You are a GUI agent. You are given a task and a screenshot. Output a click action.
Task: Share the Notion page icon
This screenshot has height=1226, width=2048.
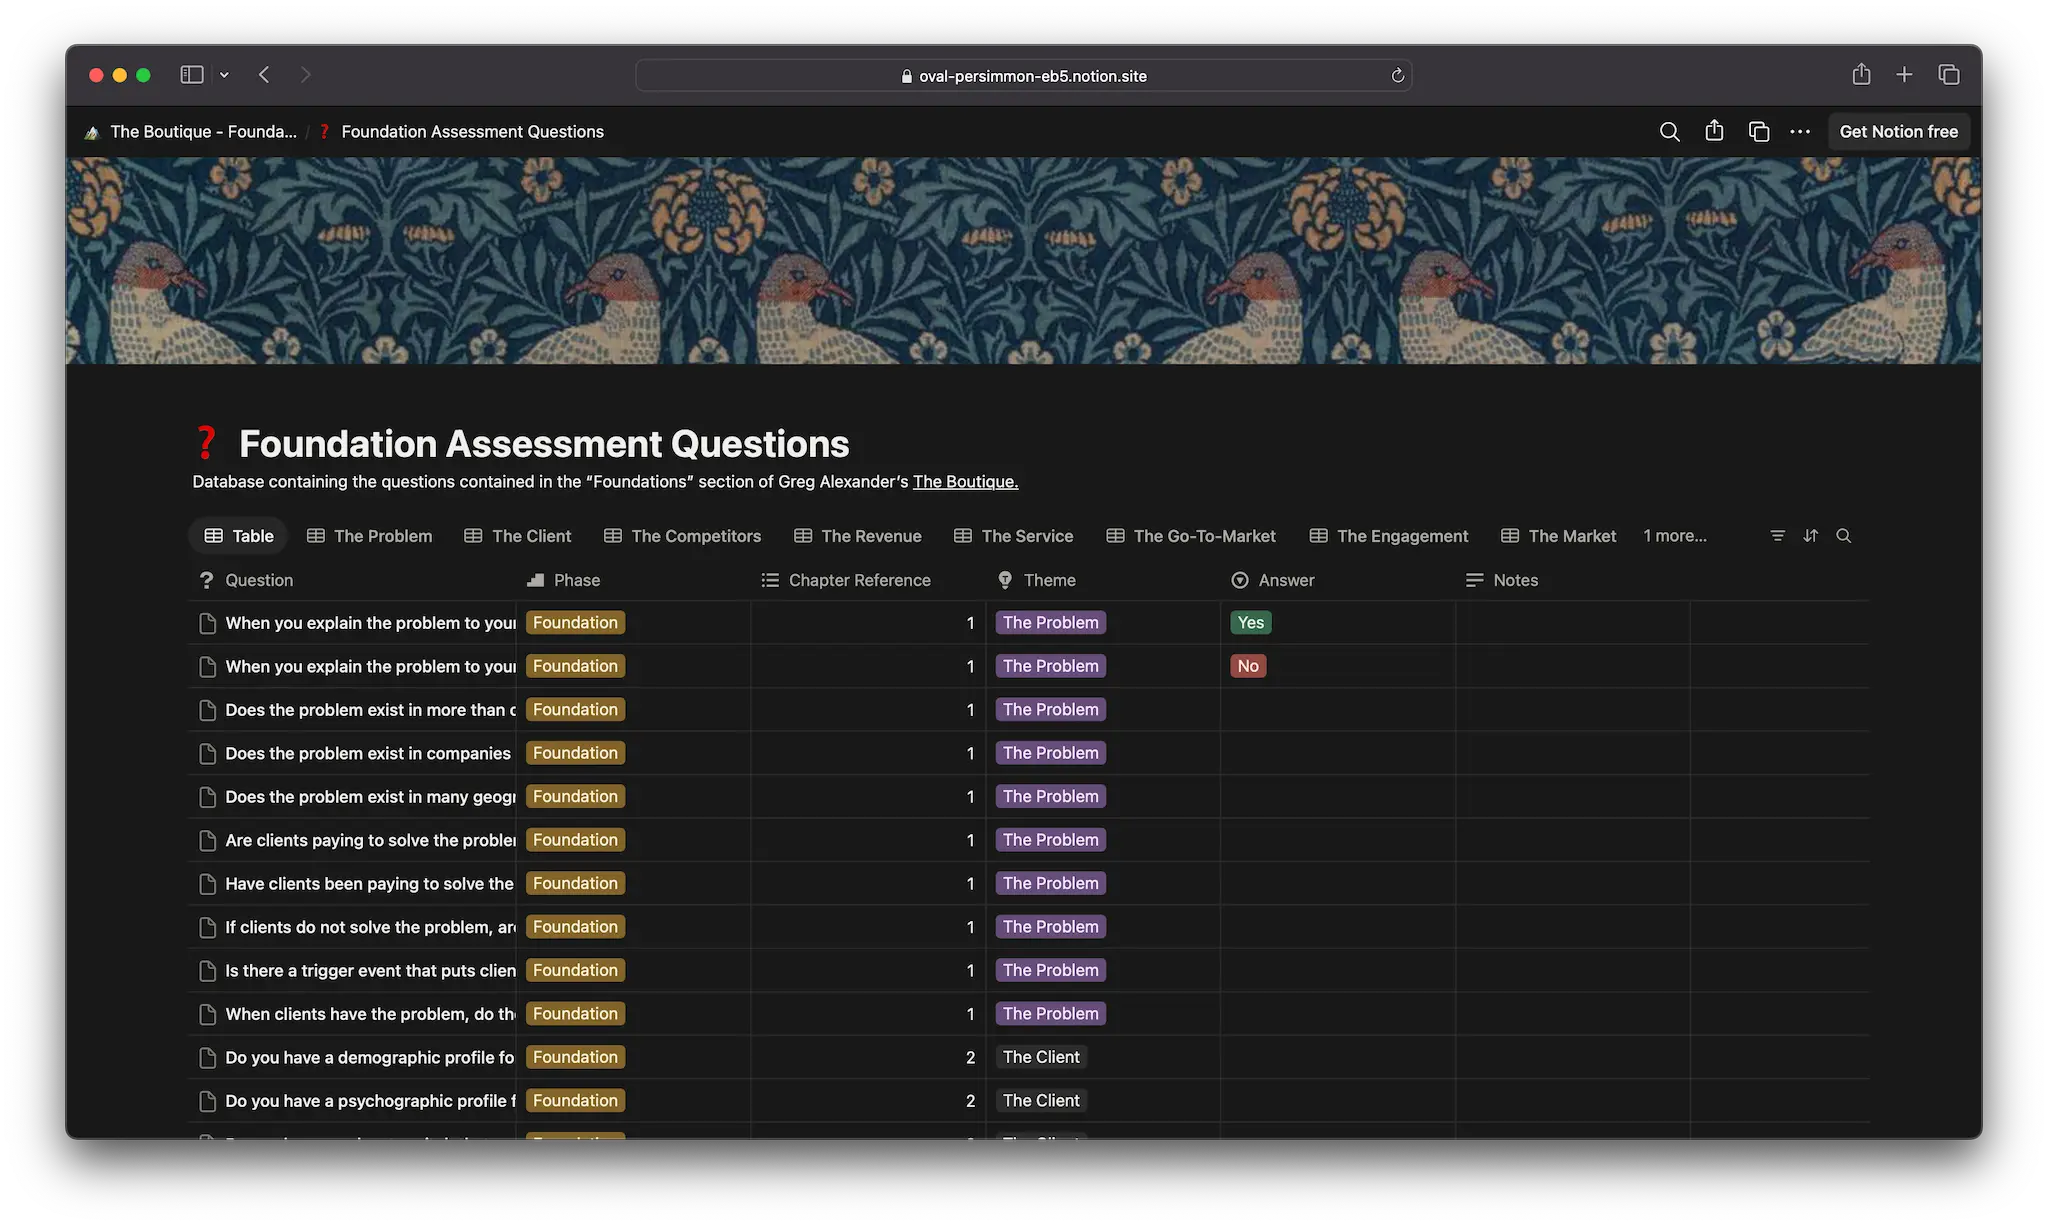point(1714,131)
